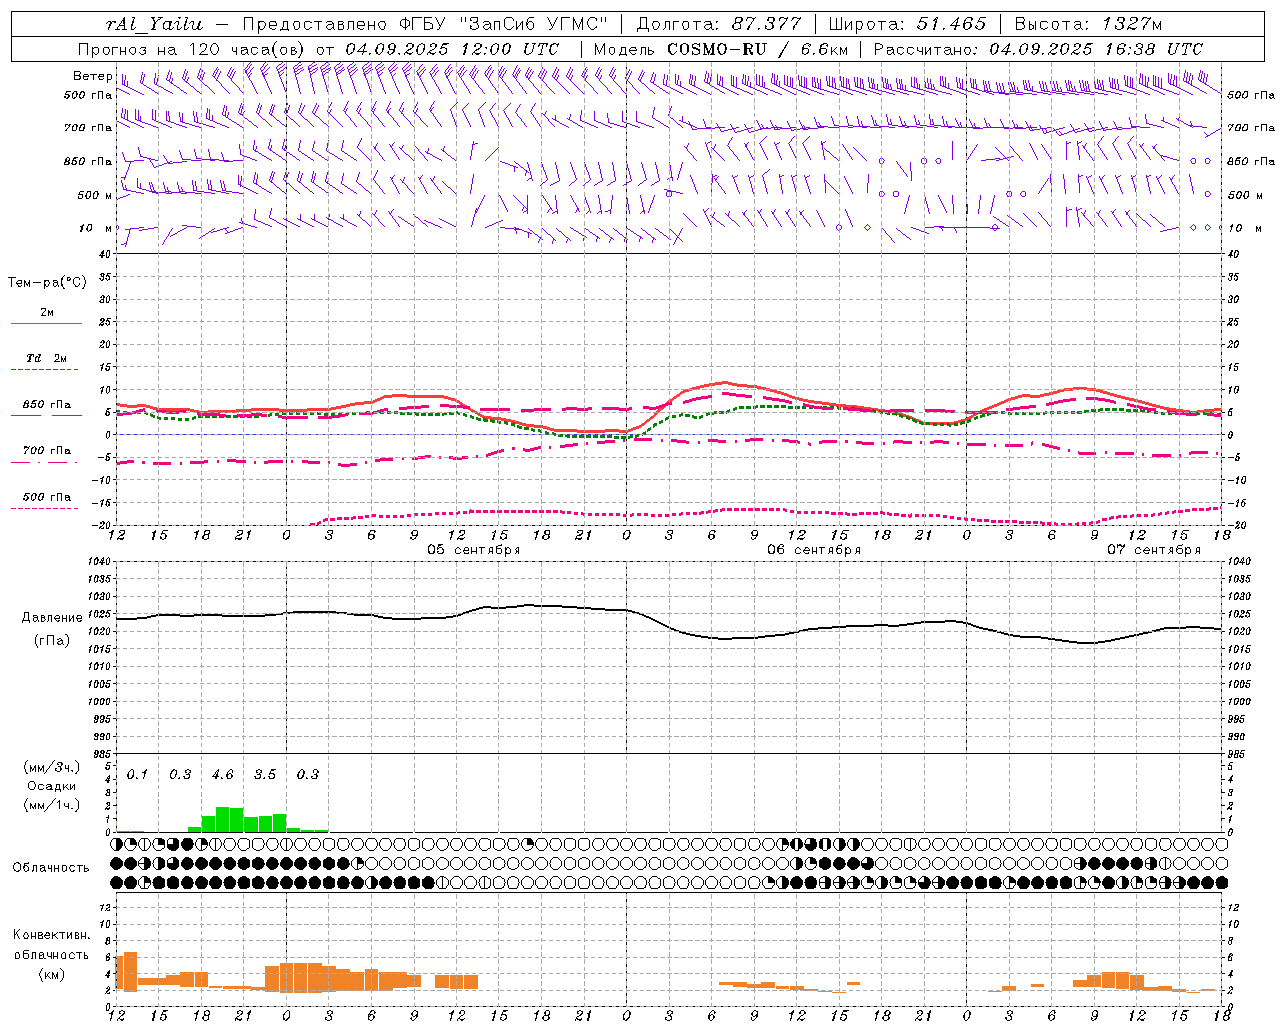Select the (мм/1ч.) precipitation unit label
The height and width of the screenshot is (1024, 1280).
tap(52, 805)
